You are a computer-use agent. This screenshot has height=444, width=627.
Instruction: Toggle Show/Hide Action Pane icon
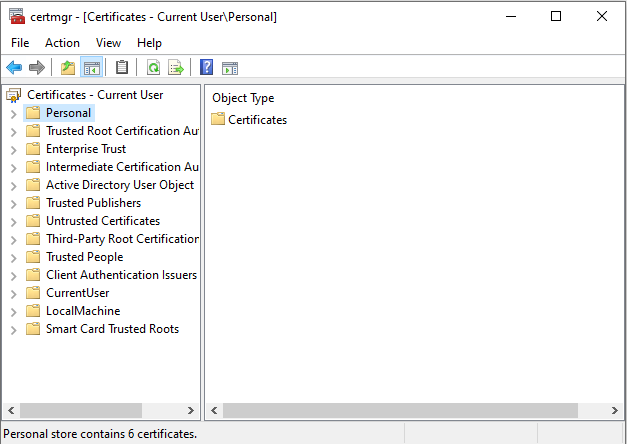pyautogui.click(x=230, y=68)
